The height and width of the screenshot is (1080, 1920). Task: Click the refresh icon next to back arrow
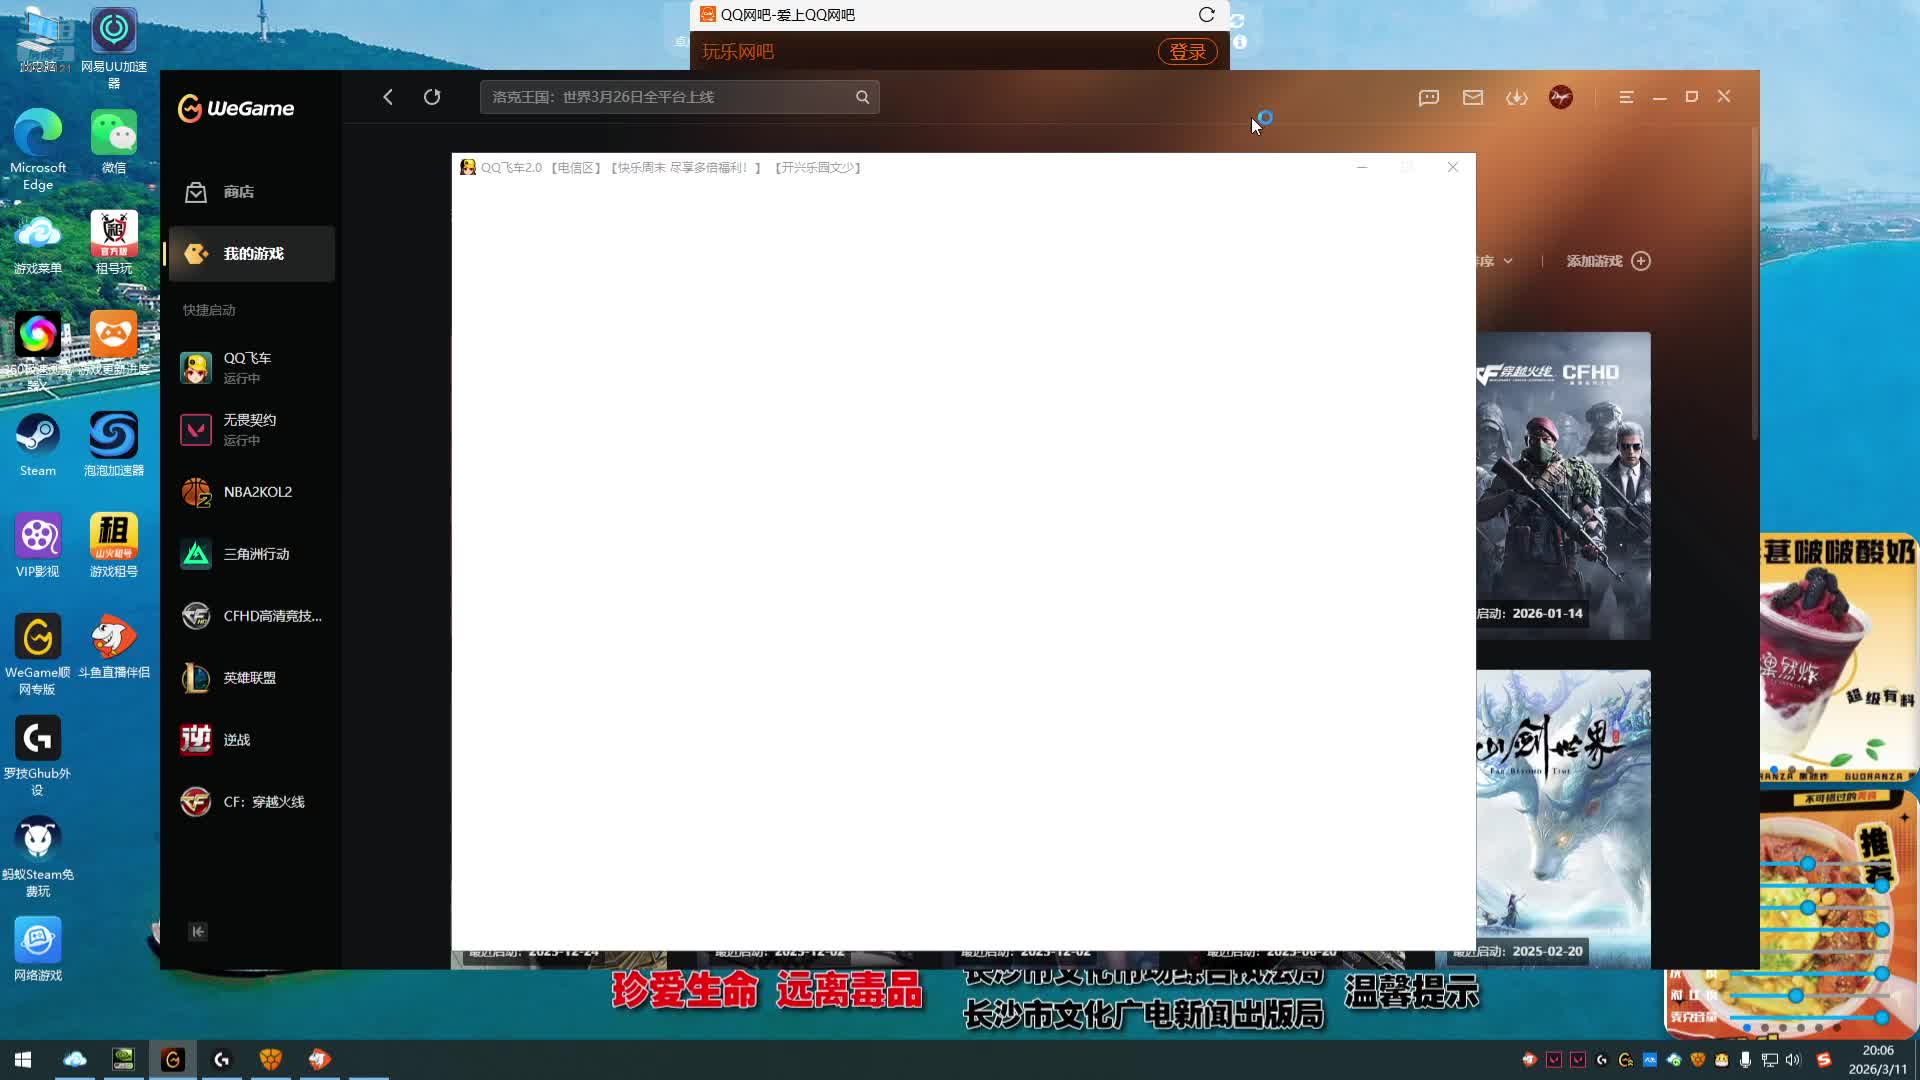432,97
